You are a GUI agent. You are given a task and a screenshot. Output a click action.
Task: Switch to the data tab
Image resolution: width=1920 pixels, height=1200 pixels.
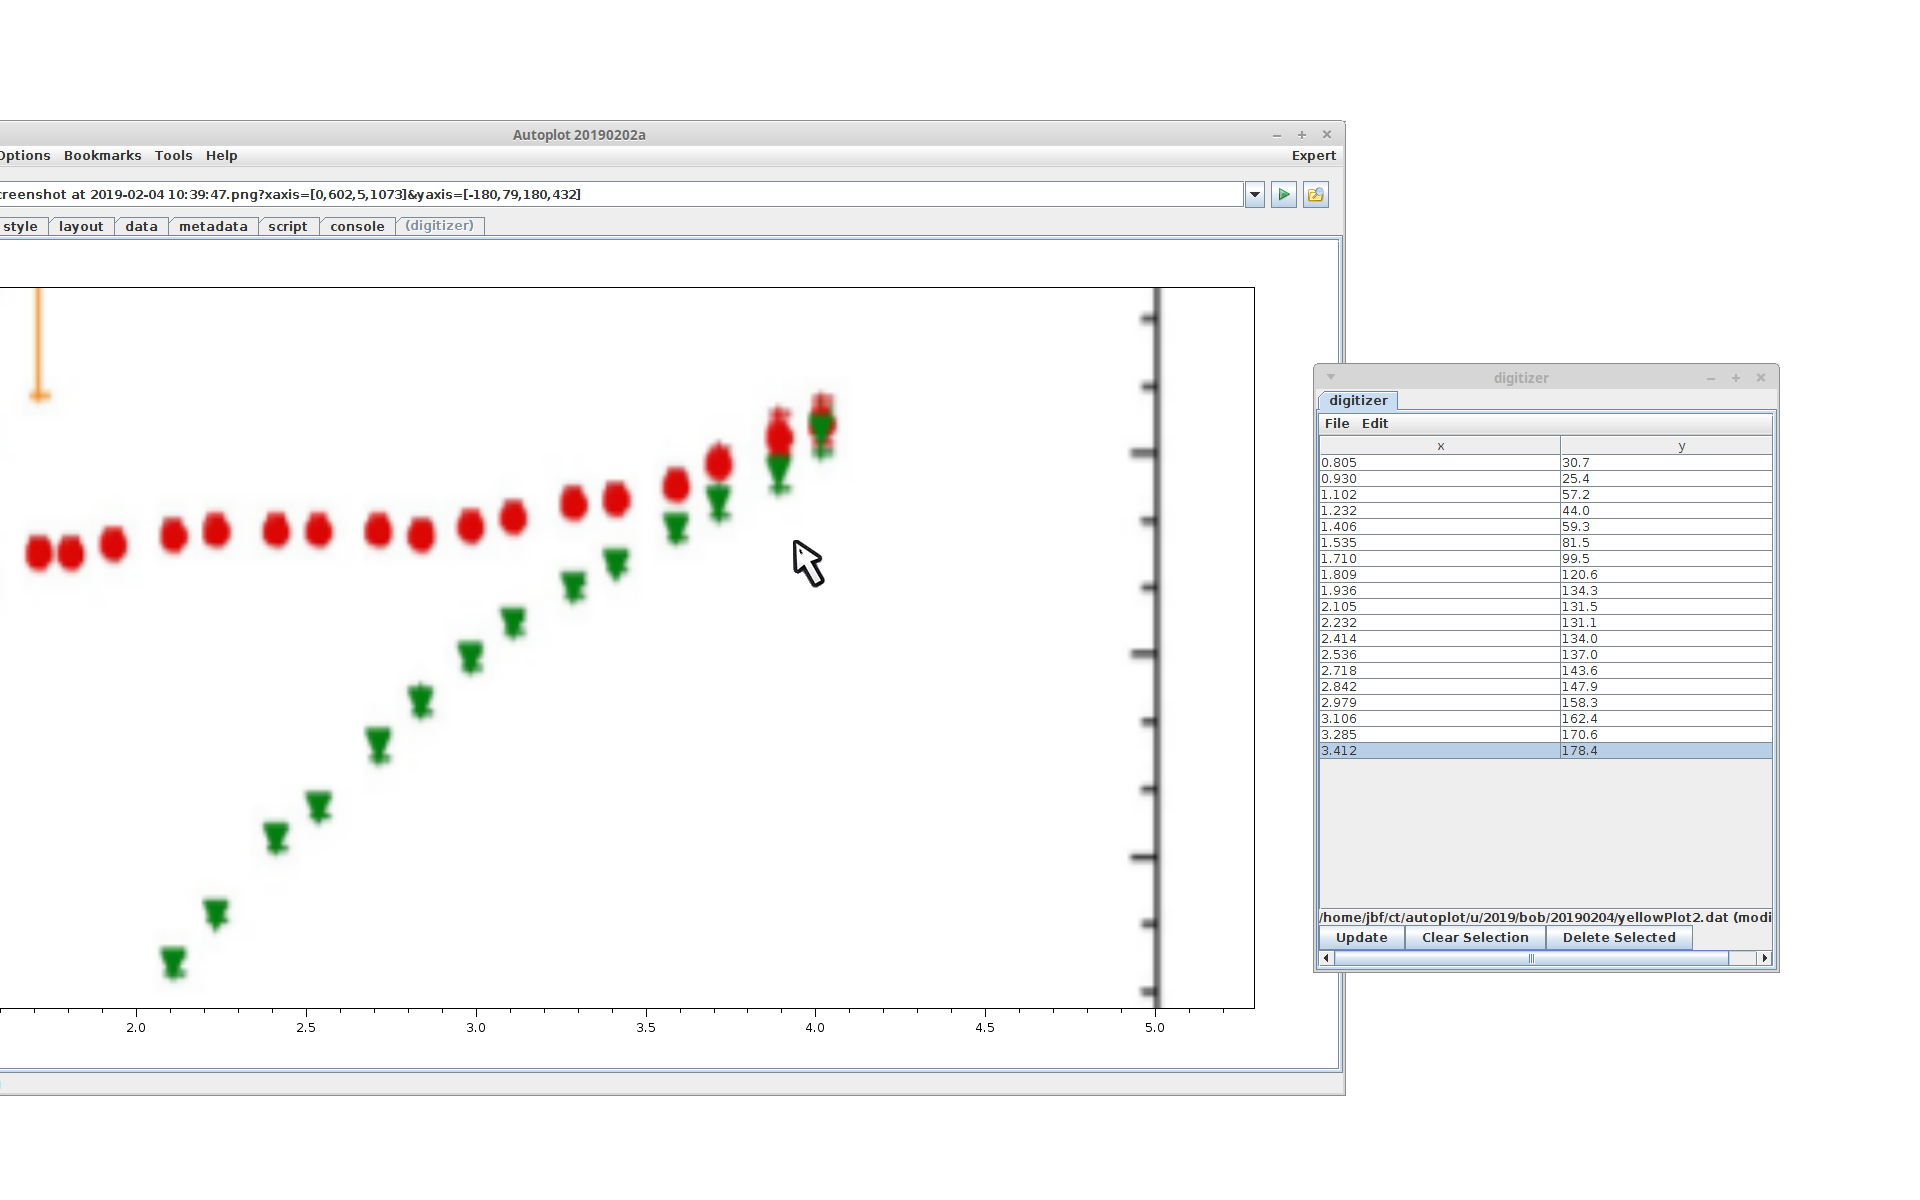click(141, 227)
